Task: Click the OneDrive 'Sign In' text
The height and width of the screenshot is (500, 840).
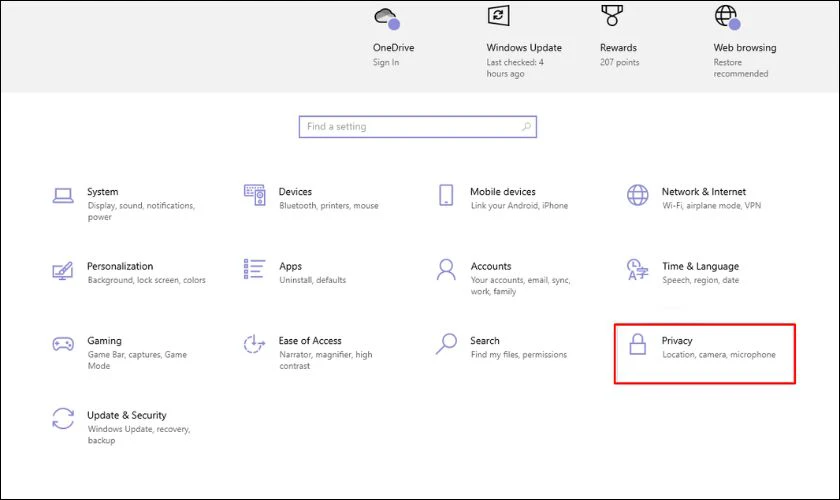Action: 386,62
